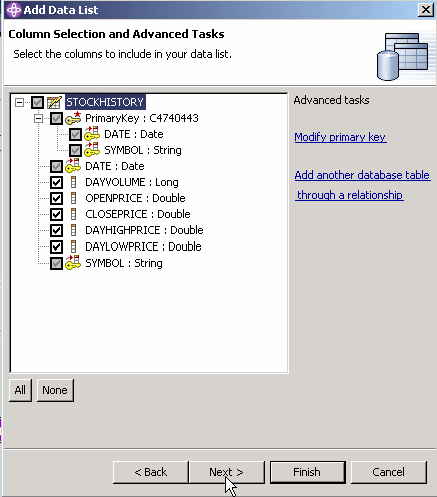Click the column icon next to DAYHIGHPRICE : Double
Viewport: 437px width, 497px height.
click(74, 230)
